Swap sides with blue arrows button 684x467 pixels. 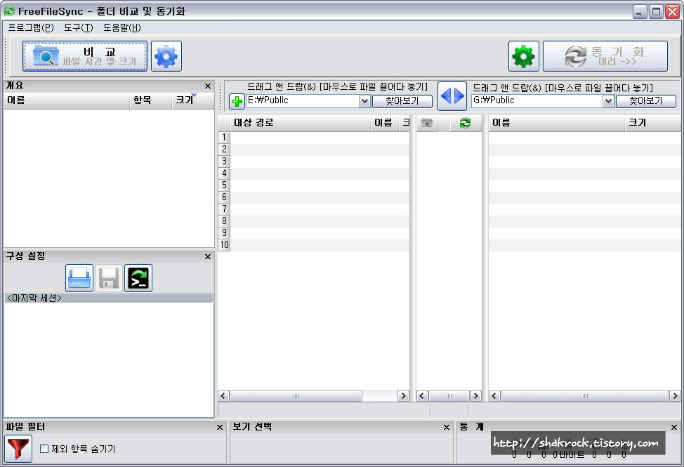pyautogui.click(x=452, y=95)
